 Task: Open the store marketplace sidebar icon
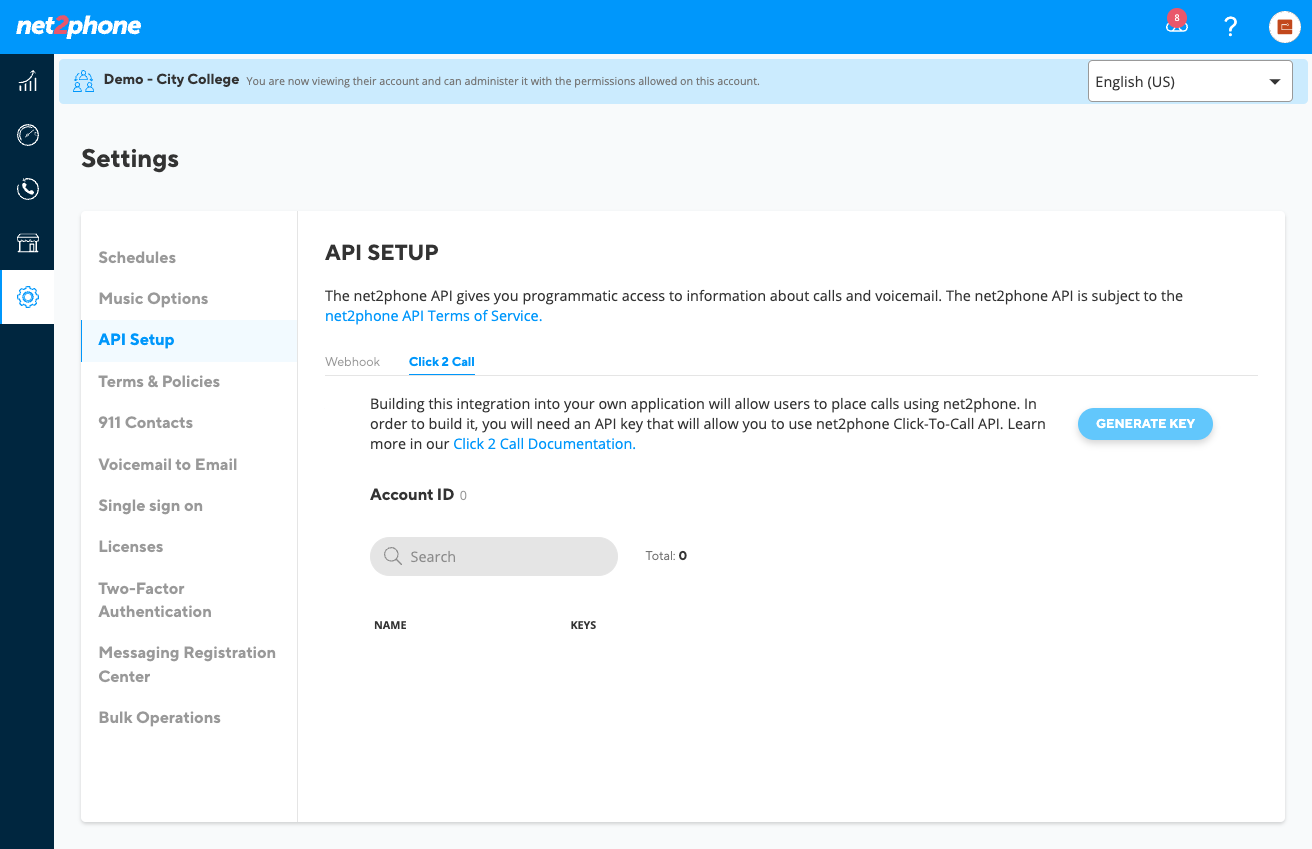pyautogui.click(x=28, y=243)
